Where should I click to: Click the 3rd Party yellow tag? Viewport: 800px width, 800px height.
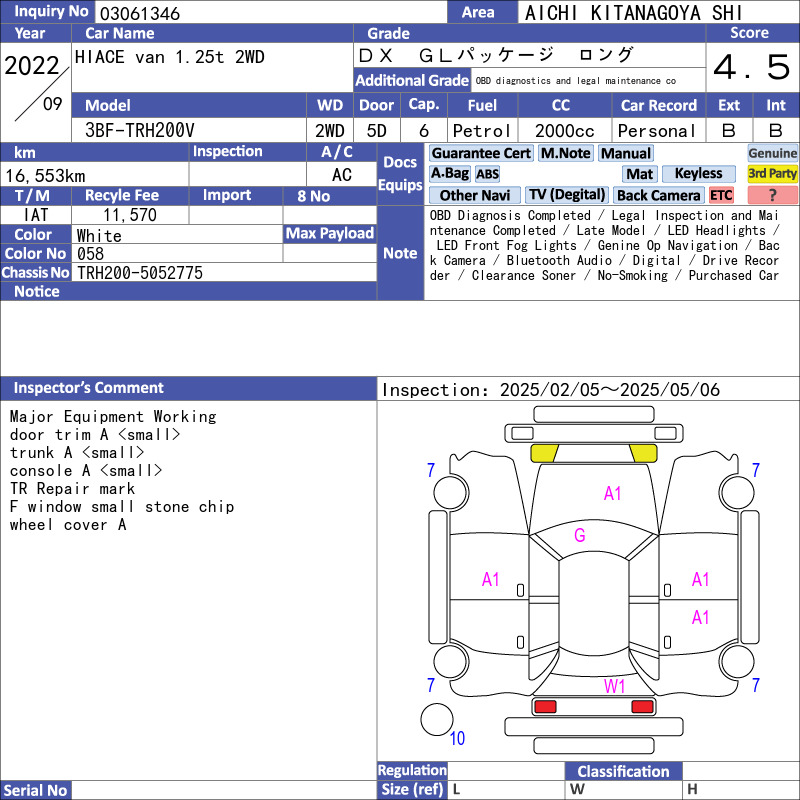(x=772, y=174)
